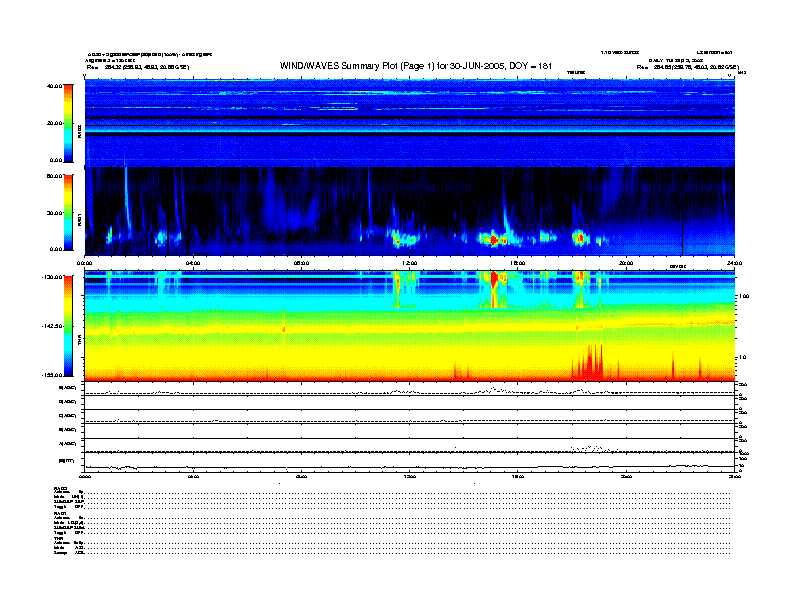Click the vertical RAD1 axis label beside the colorbar
This screenshot has width=792, height=612.
pyautogui.click(x=79, y=220)
